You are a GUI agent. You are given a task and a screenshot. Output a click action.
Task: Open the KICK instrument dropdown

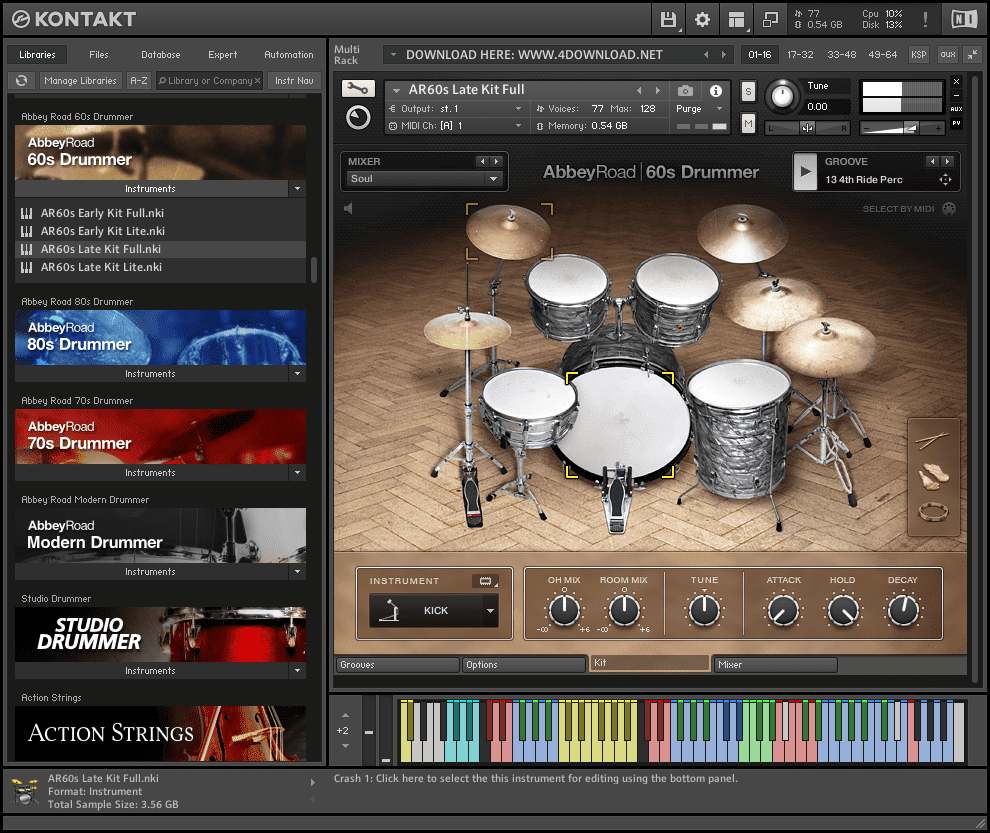(x=490, y=610)
